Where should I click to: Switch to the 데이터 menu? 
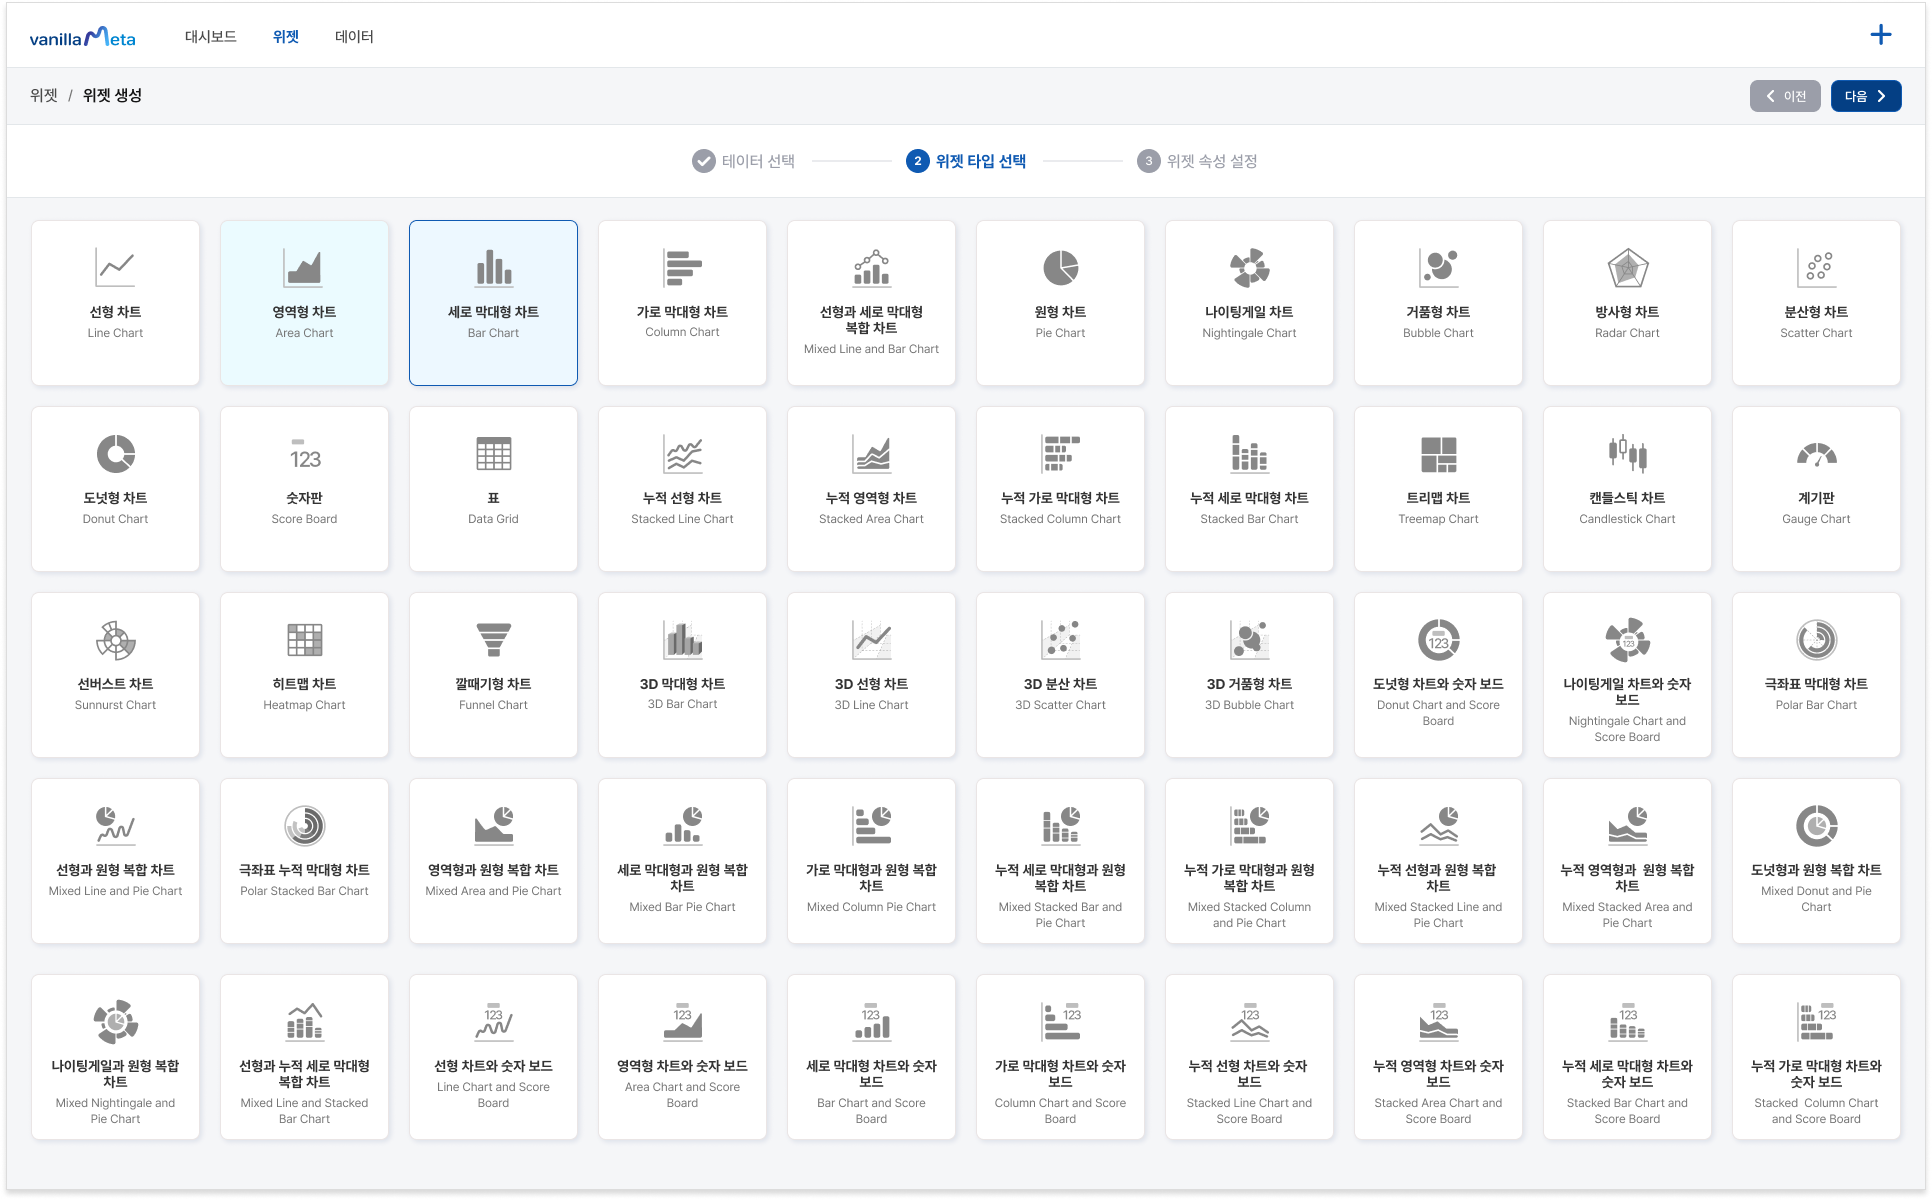[354, 37]
